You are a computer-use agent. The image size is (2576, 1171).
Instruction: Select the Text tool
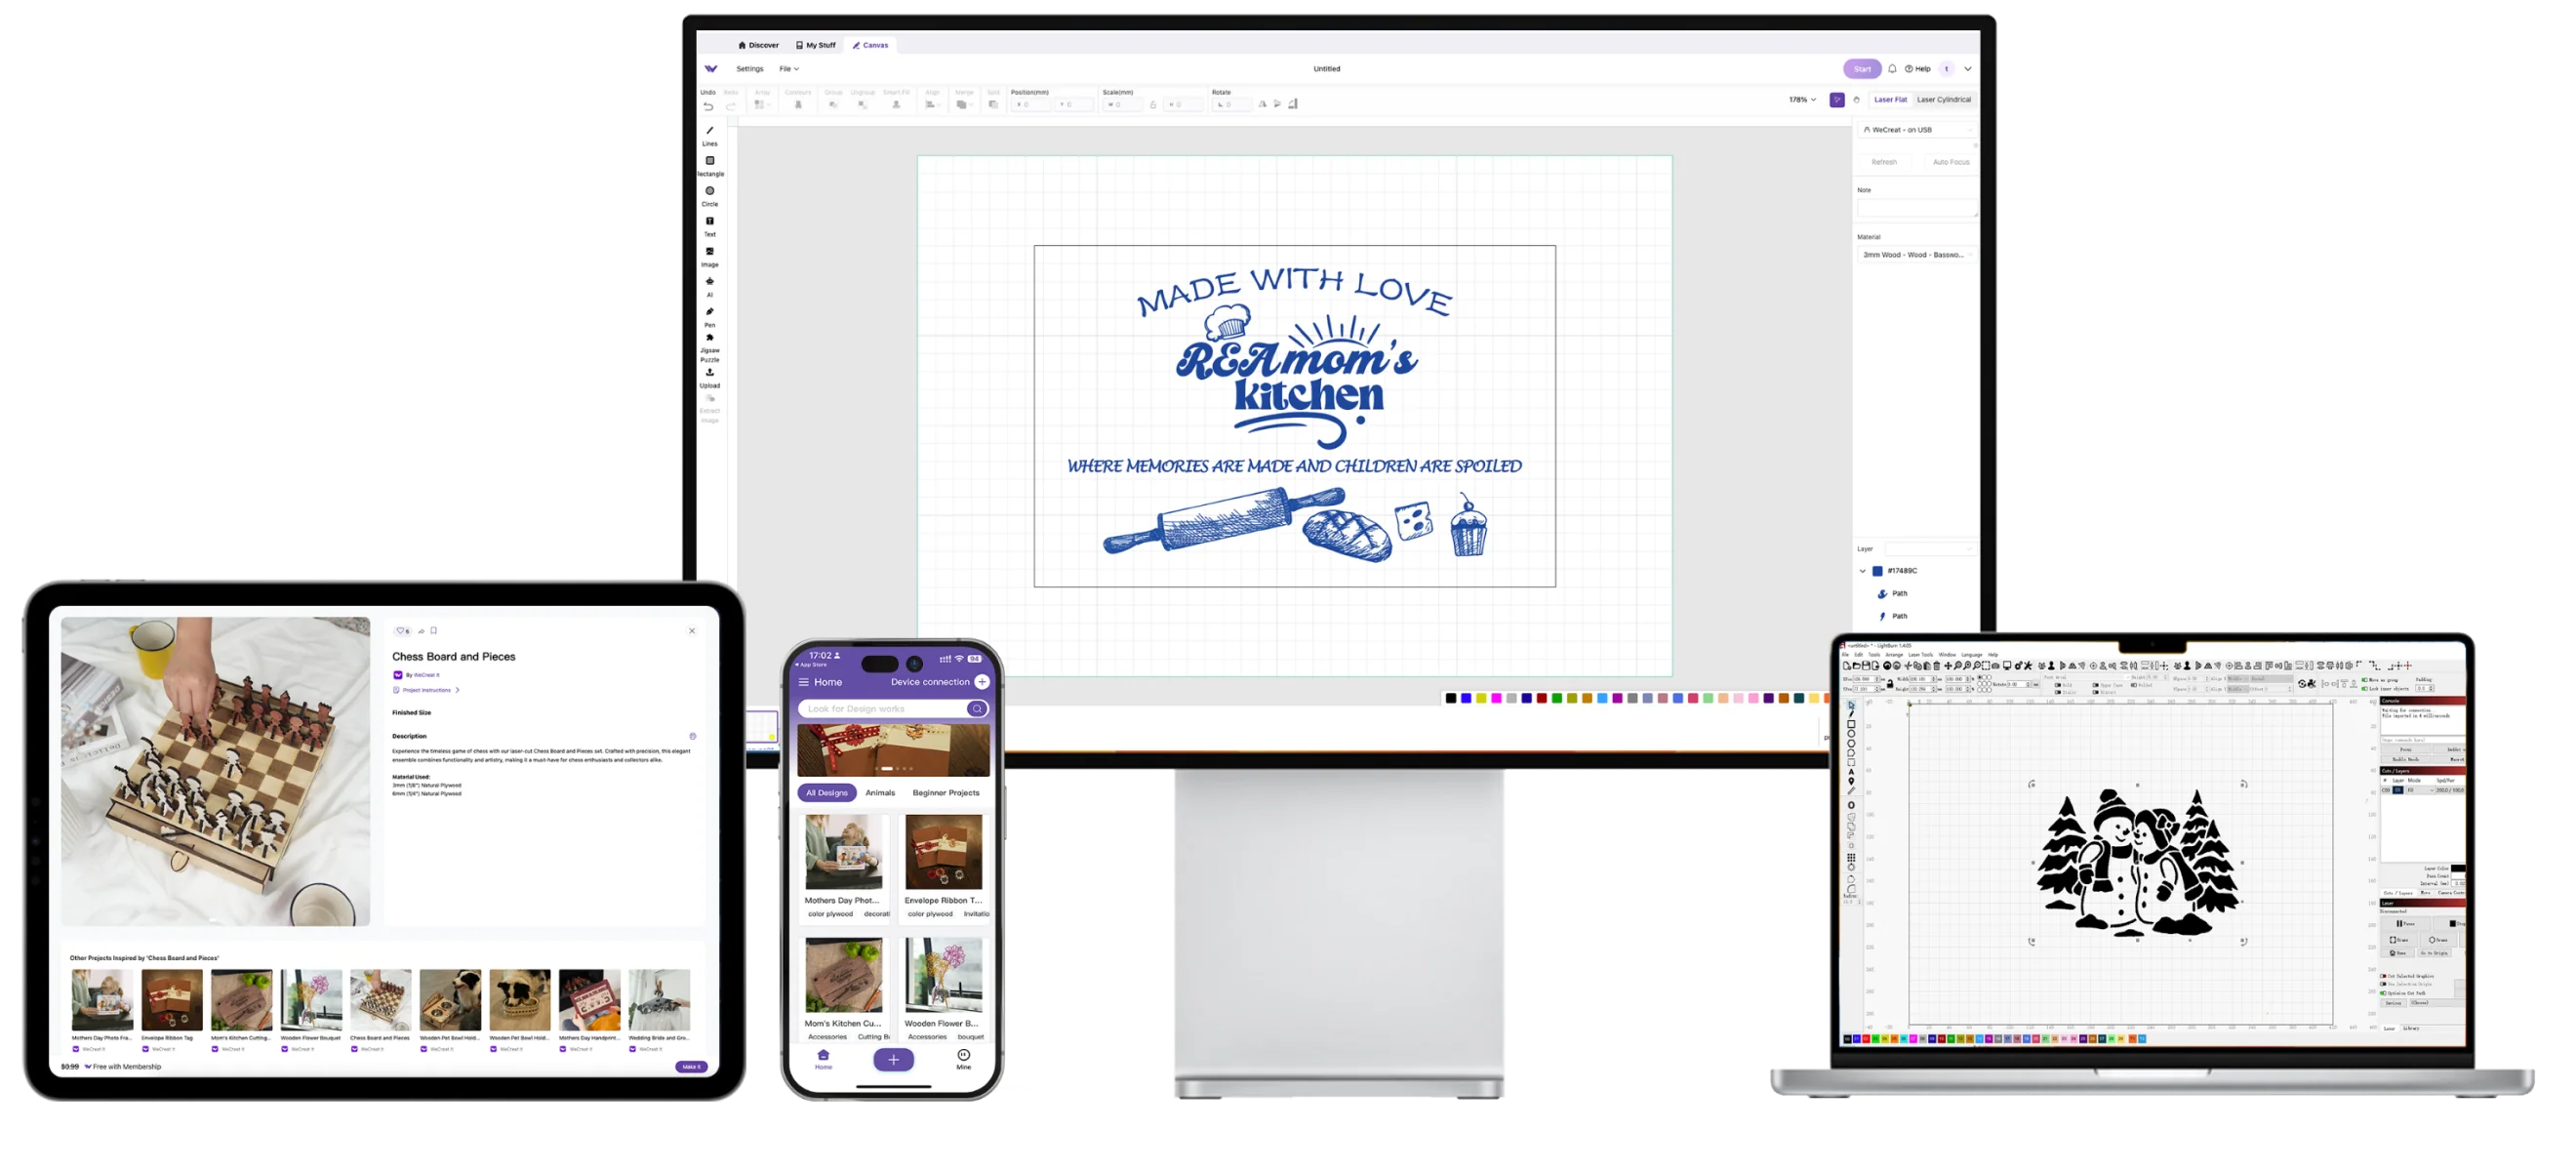710,222
